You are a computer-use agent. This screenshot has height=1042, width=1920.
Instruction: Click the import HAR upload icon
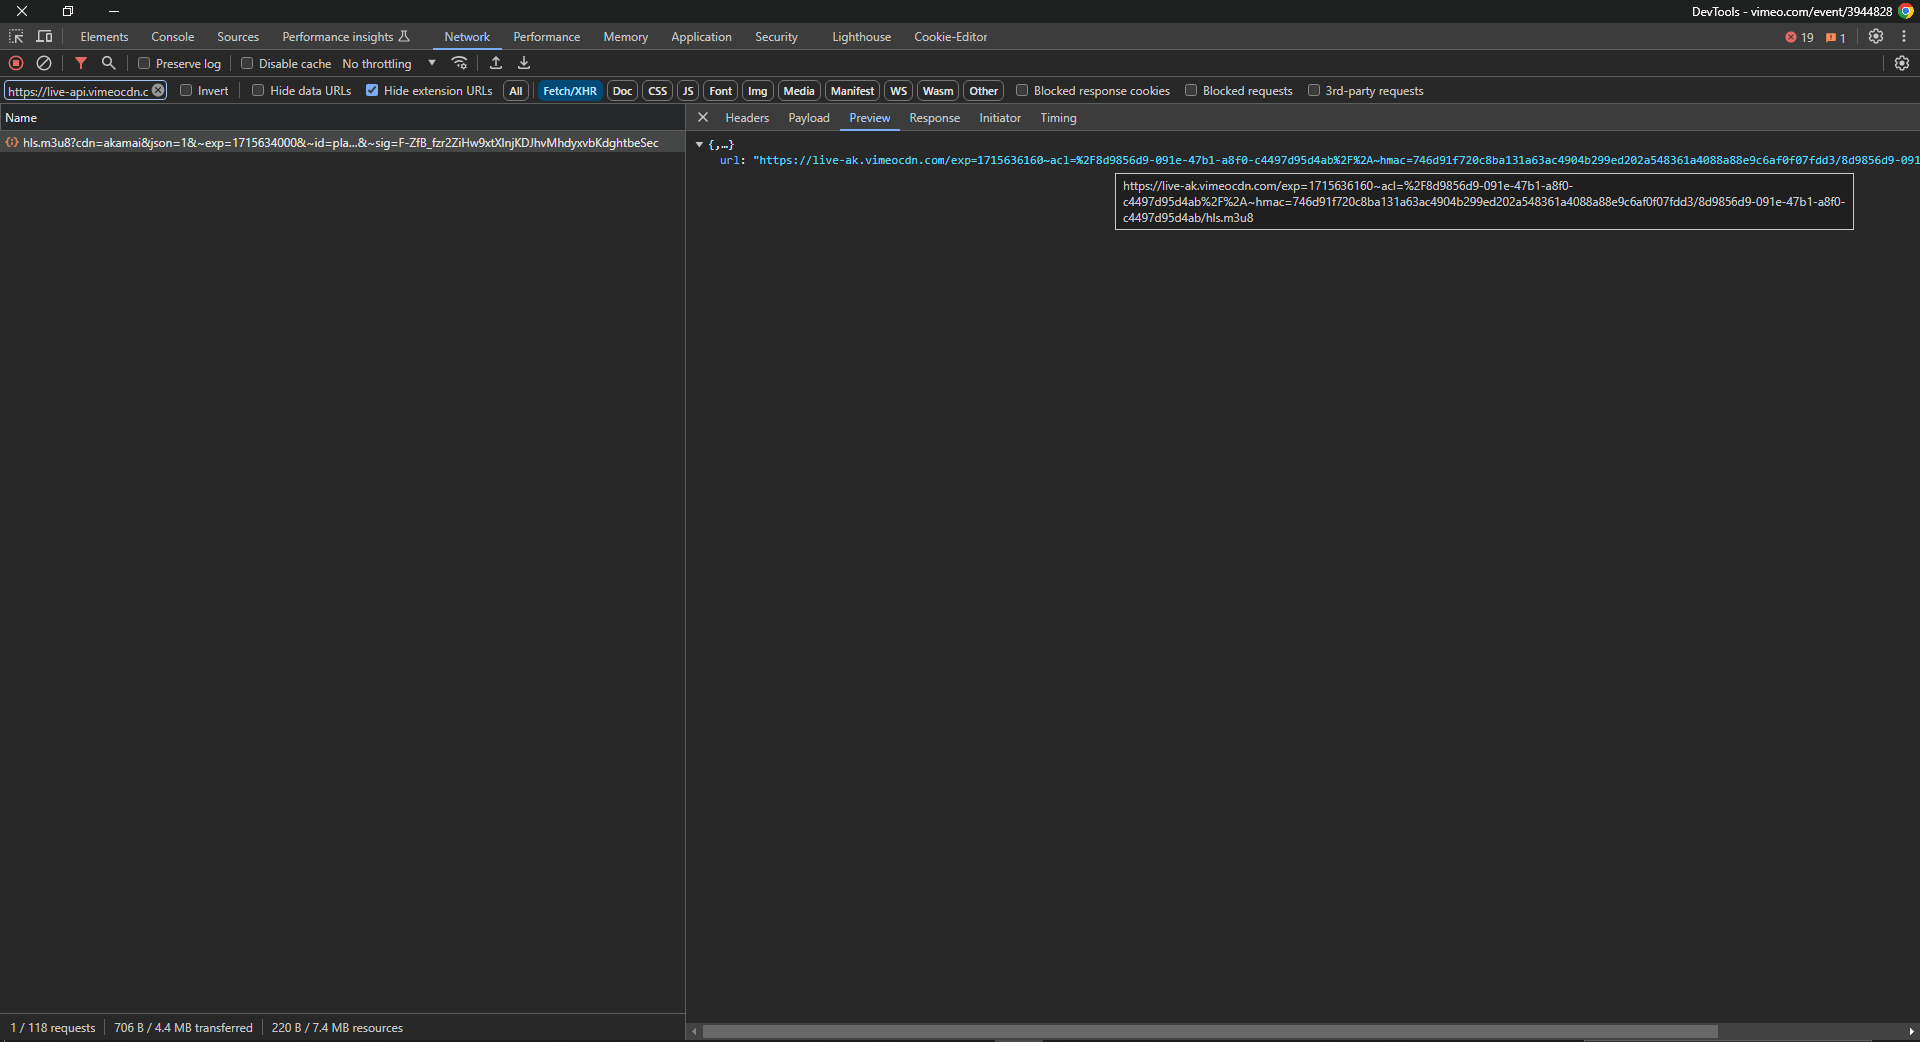pos(496,63)
